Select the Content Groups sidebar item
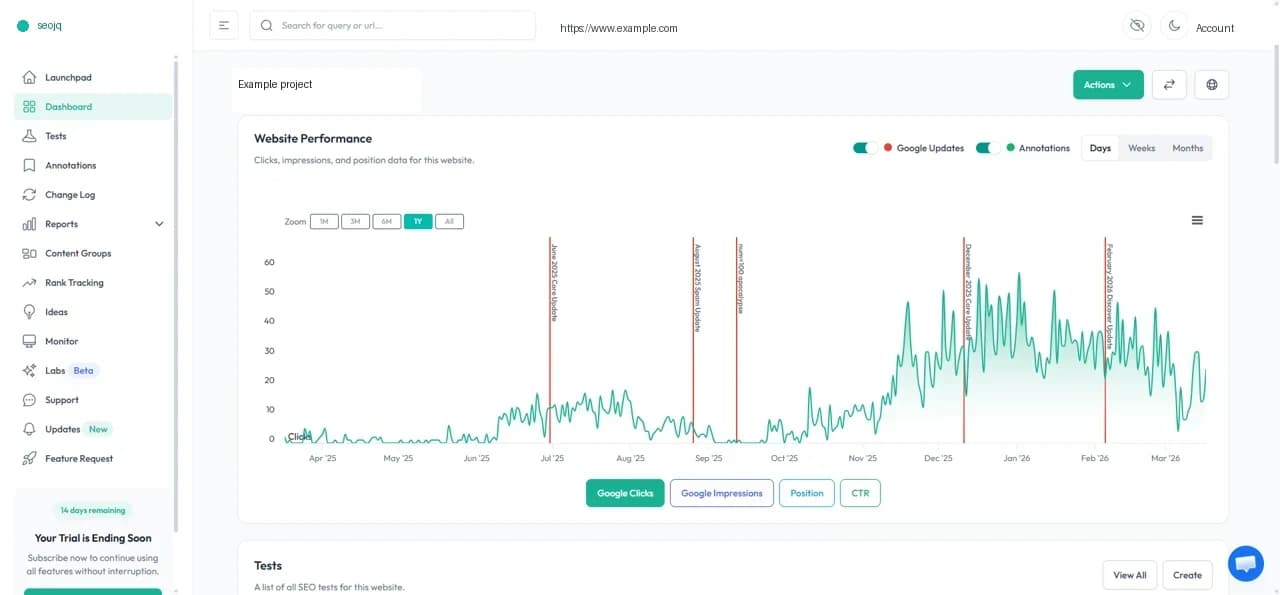 79,253
